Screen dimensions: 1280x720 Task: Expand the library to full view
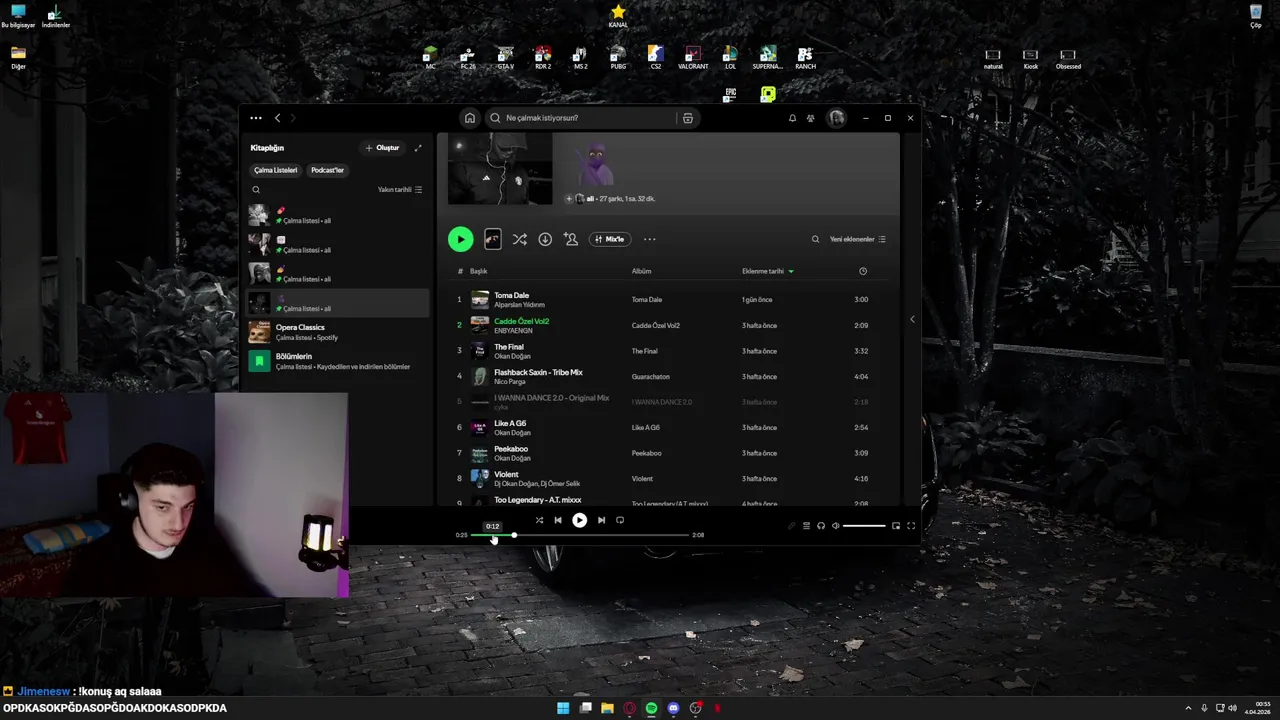tap(418, 148)
